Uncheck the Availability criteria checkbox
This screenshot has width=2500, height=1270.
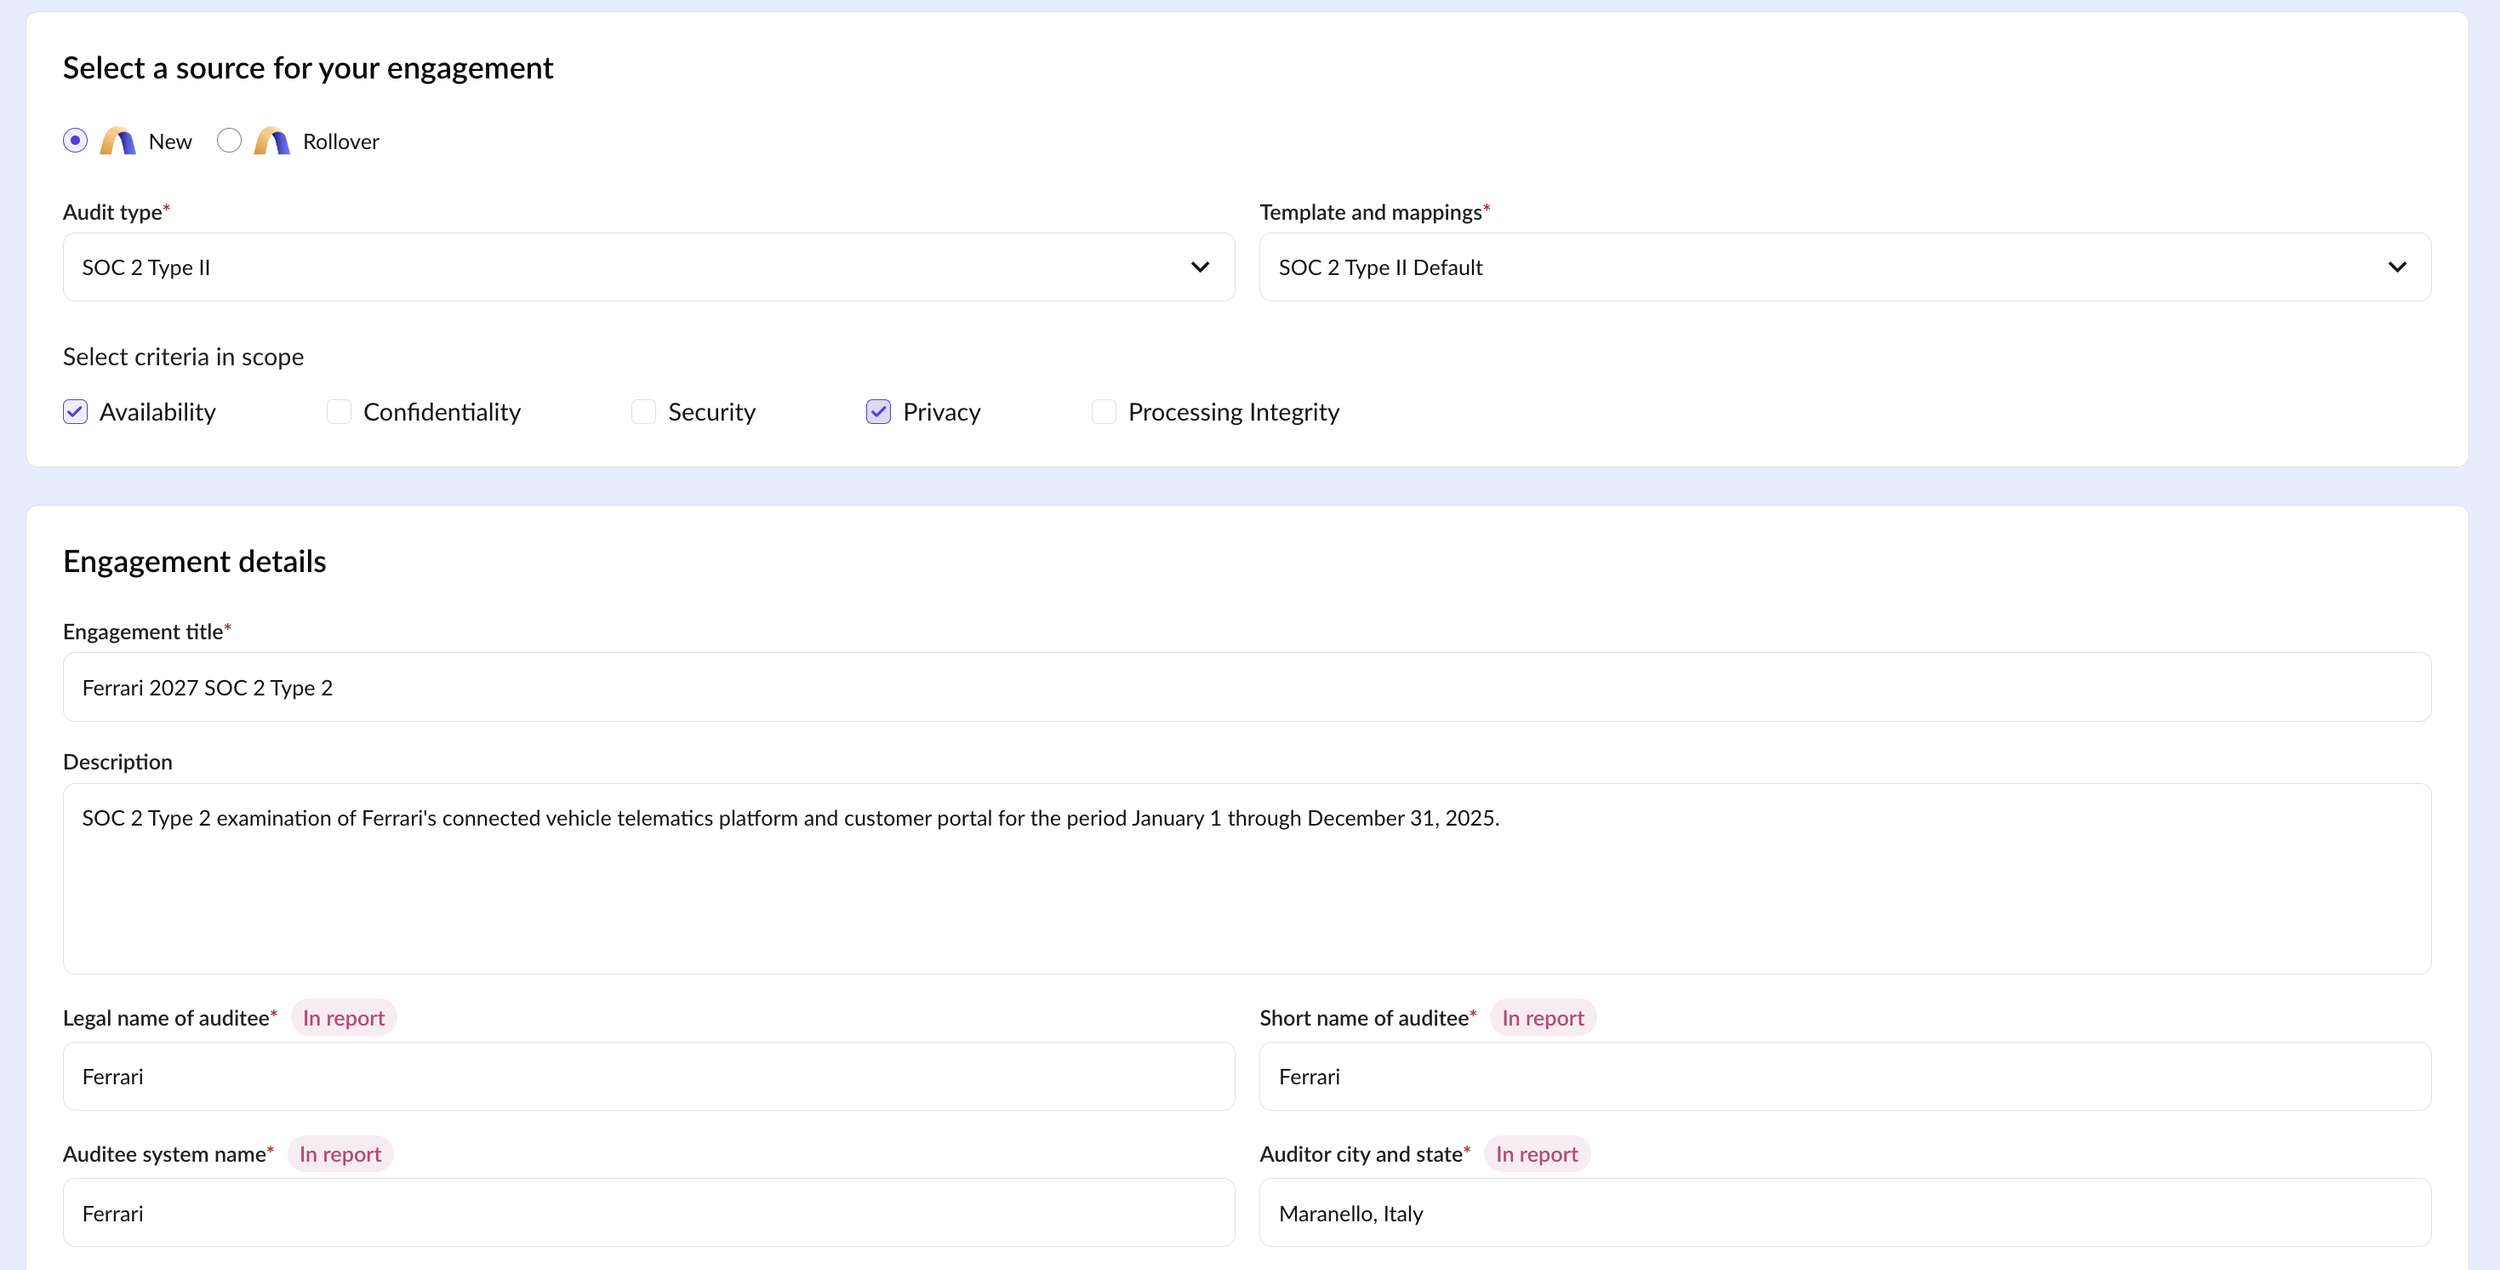pos(75,412)
